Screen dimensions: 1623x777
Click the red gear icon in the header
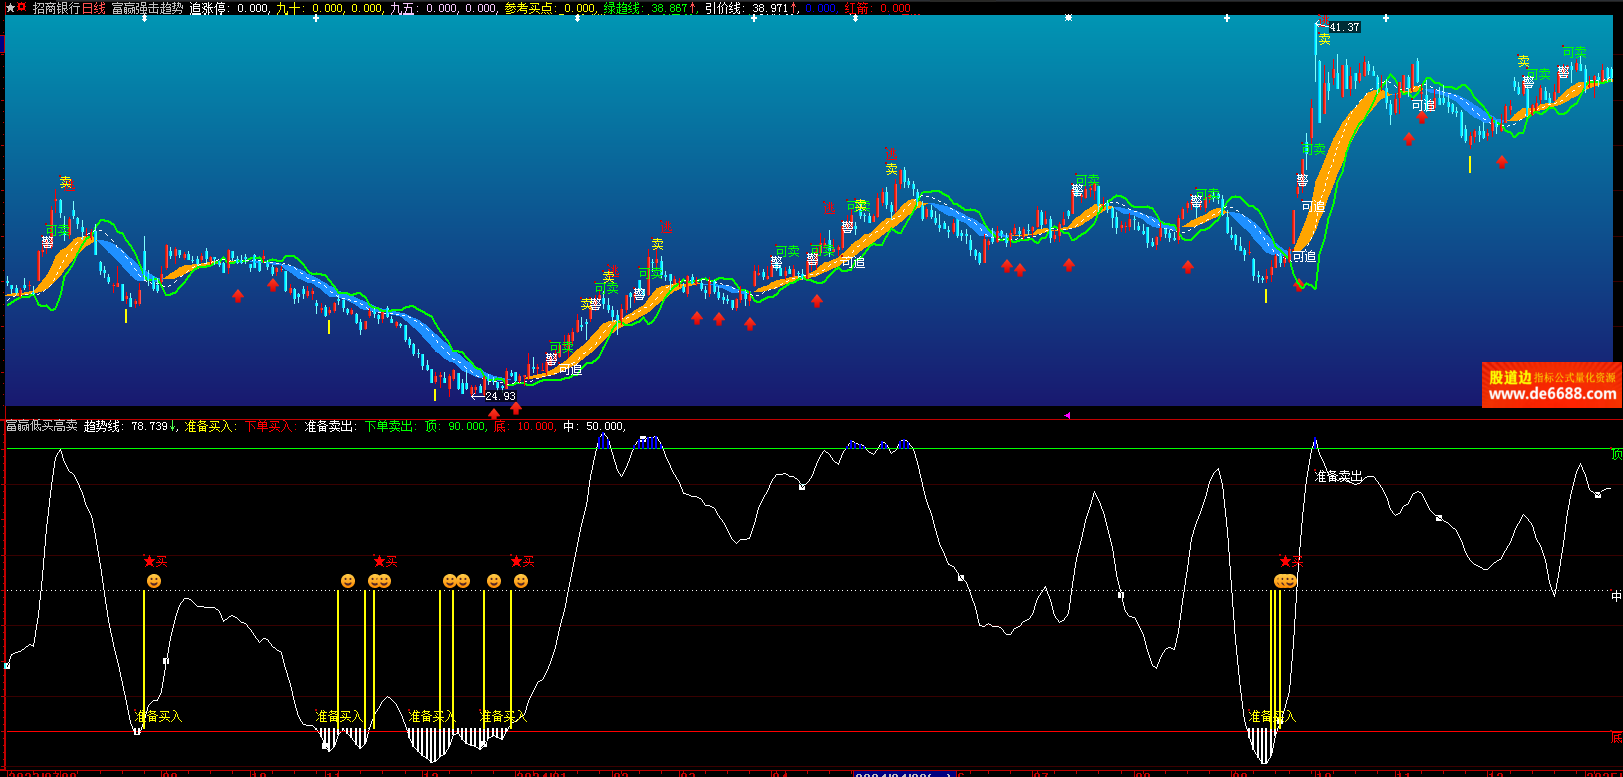[21, 8]
